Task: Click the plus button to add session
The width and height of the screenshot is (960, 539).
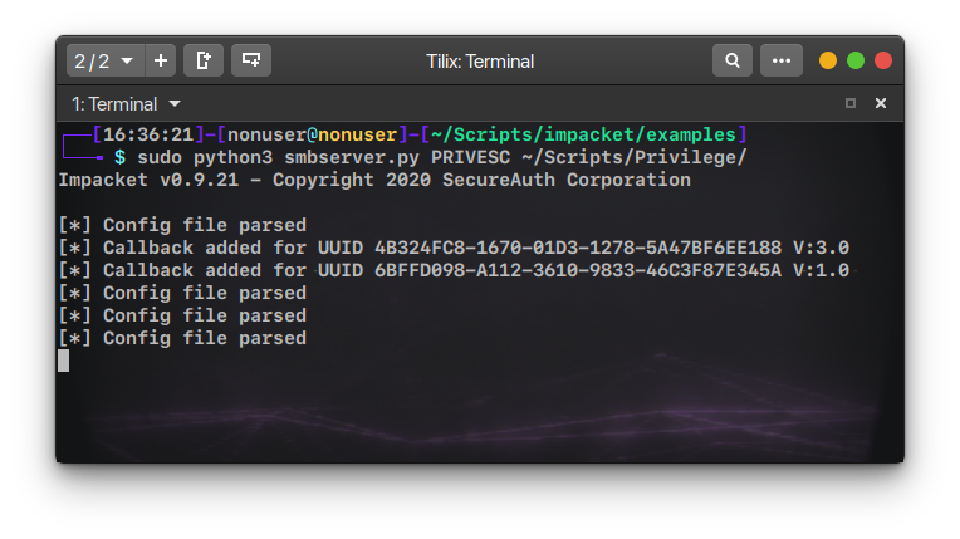Action: (160, 61)
